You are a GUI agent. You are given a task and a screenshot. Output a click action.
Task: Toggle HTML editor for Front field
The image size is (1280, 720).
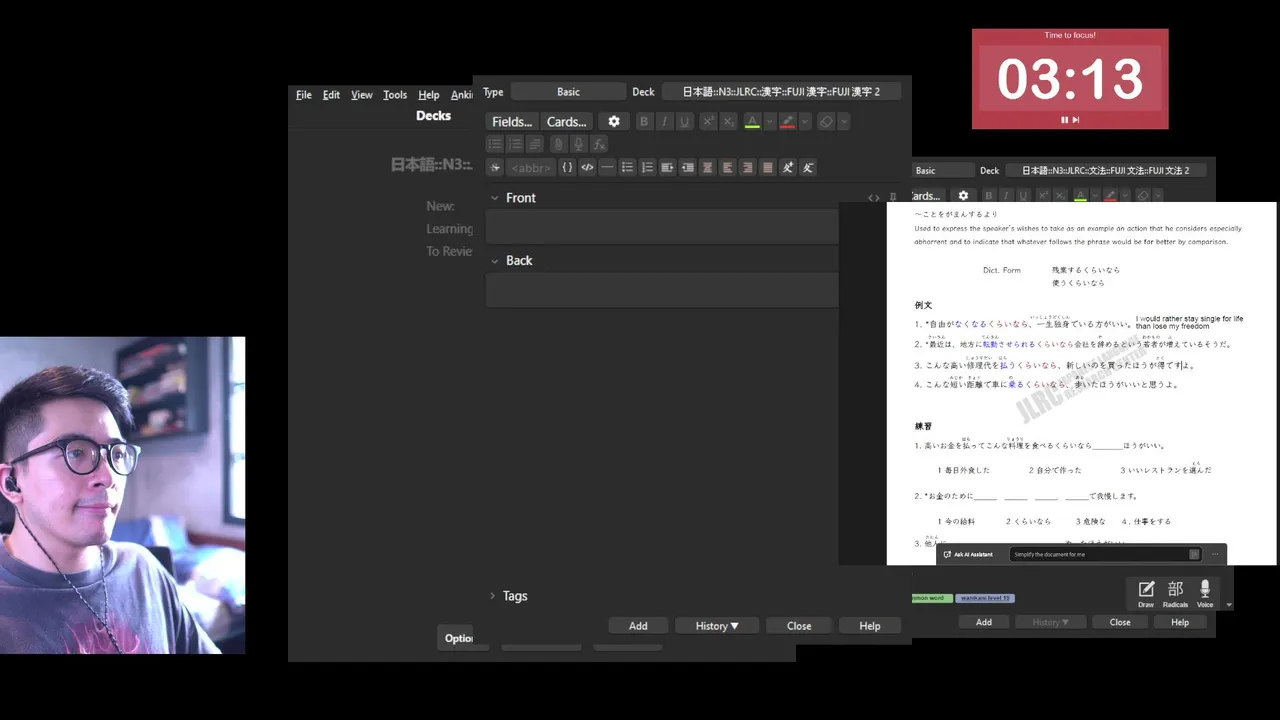pyautogui.click(x=874, y=198)
